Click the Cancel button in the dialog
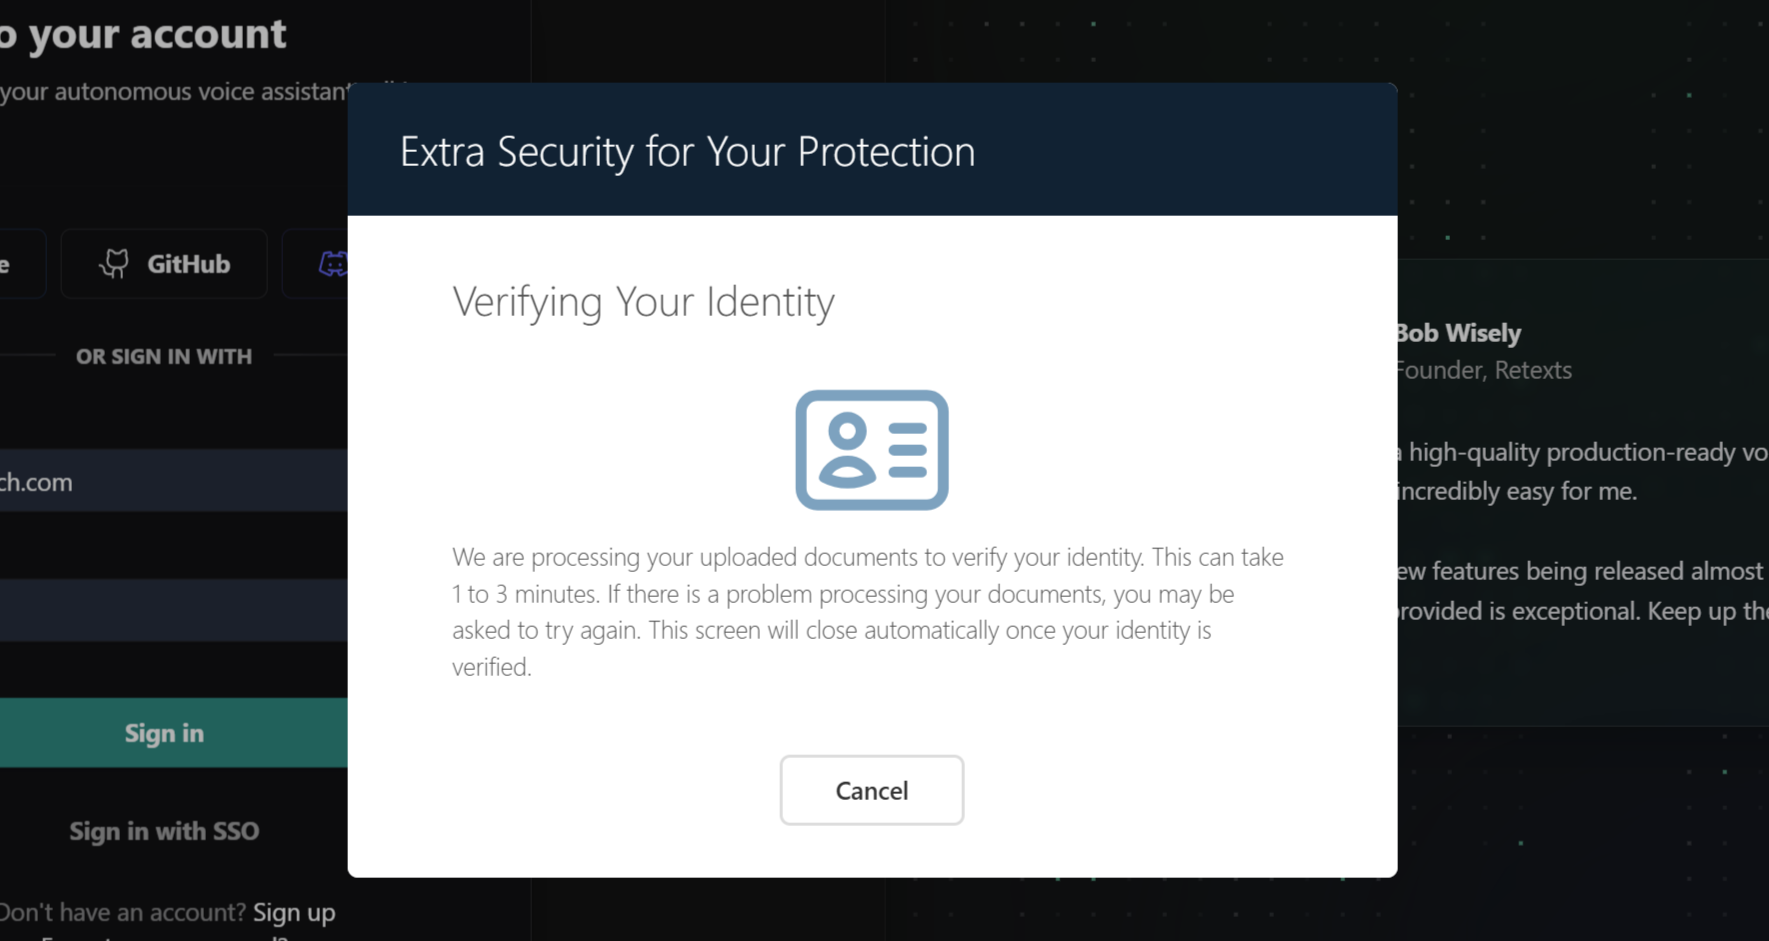 (x=871, y=790)
